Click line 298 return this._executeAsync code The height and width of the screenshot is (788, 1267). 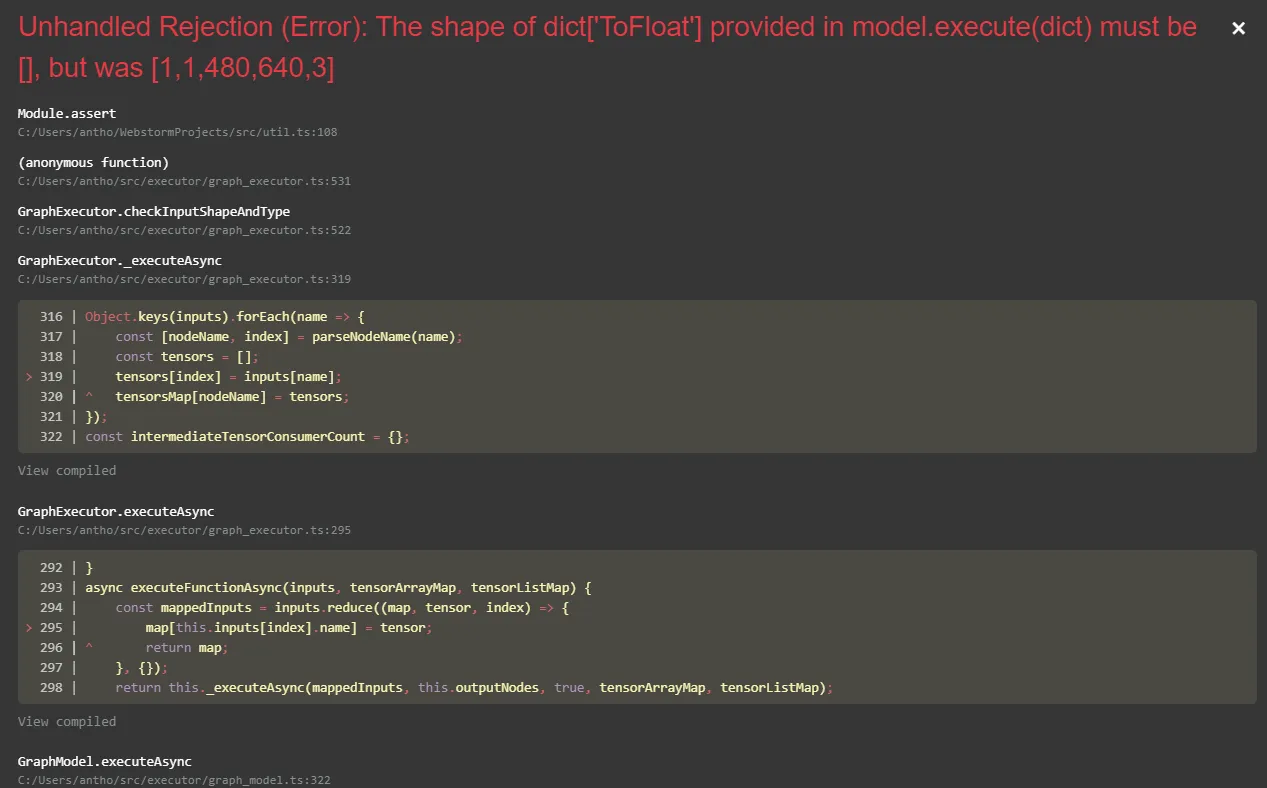473,688
